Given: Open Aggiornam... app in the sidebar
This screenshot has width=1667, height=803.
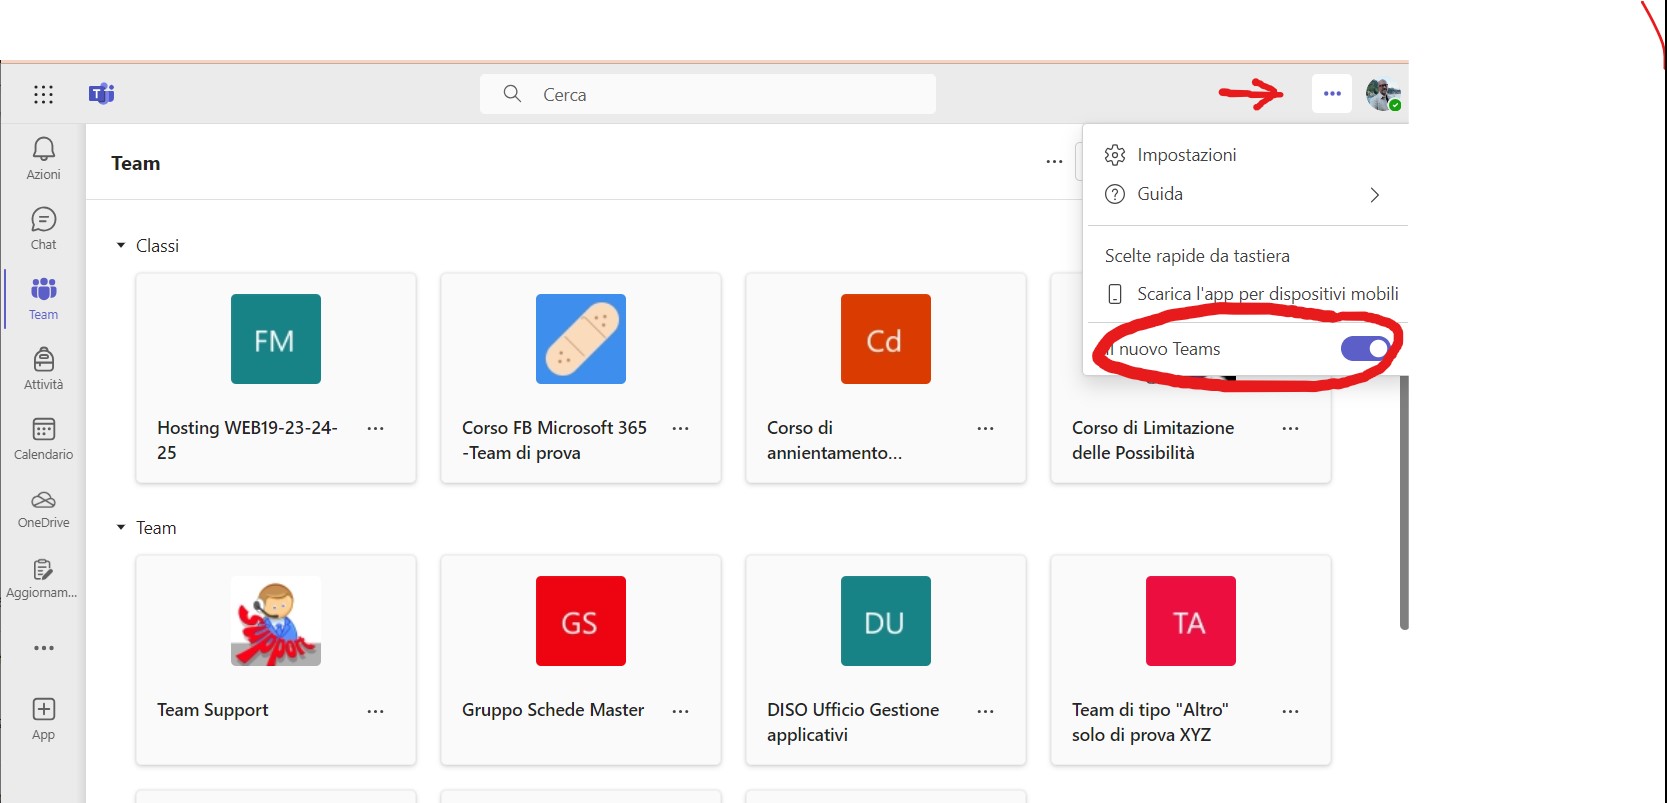Looking at the screenshot, I should tap(43, 578).
